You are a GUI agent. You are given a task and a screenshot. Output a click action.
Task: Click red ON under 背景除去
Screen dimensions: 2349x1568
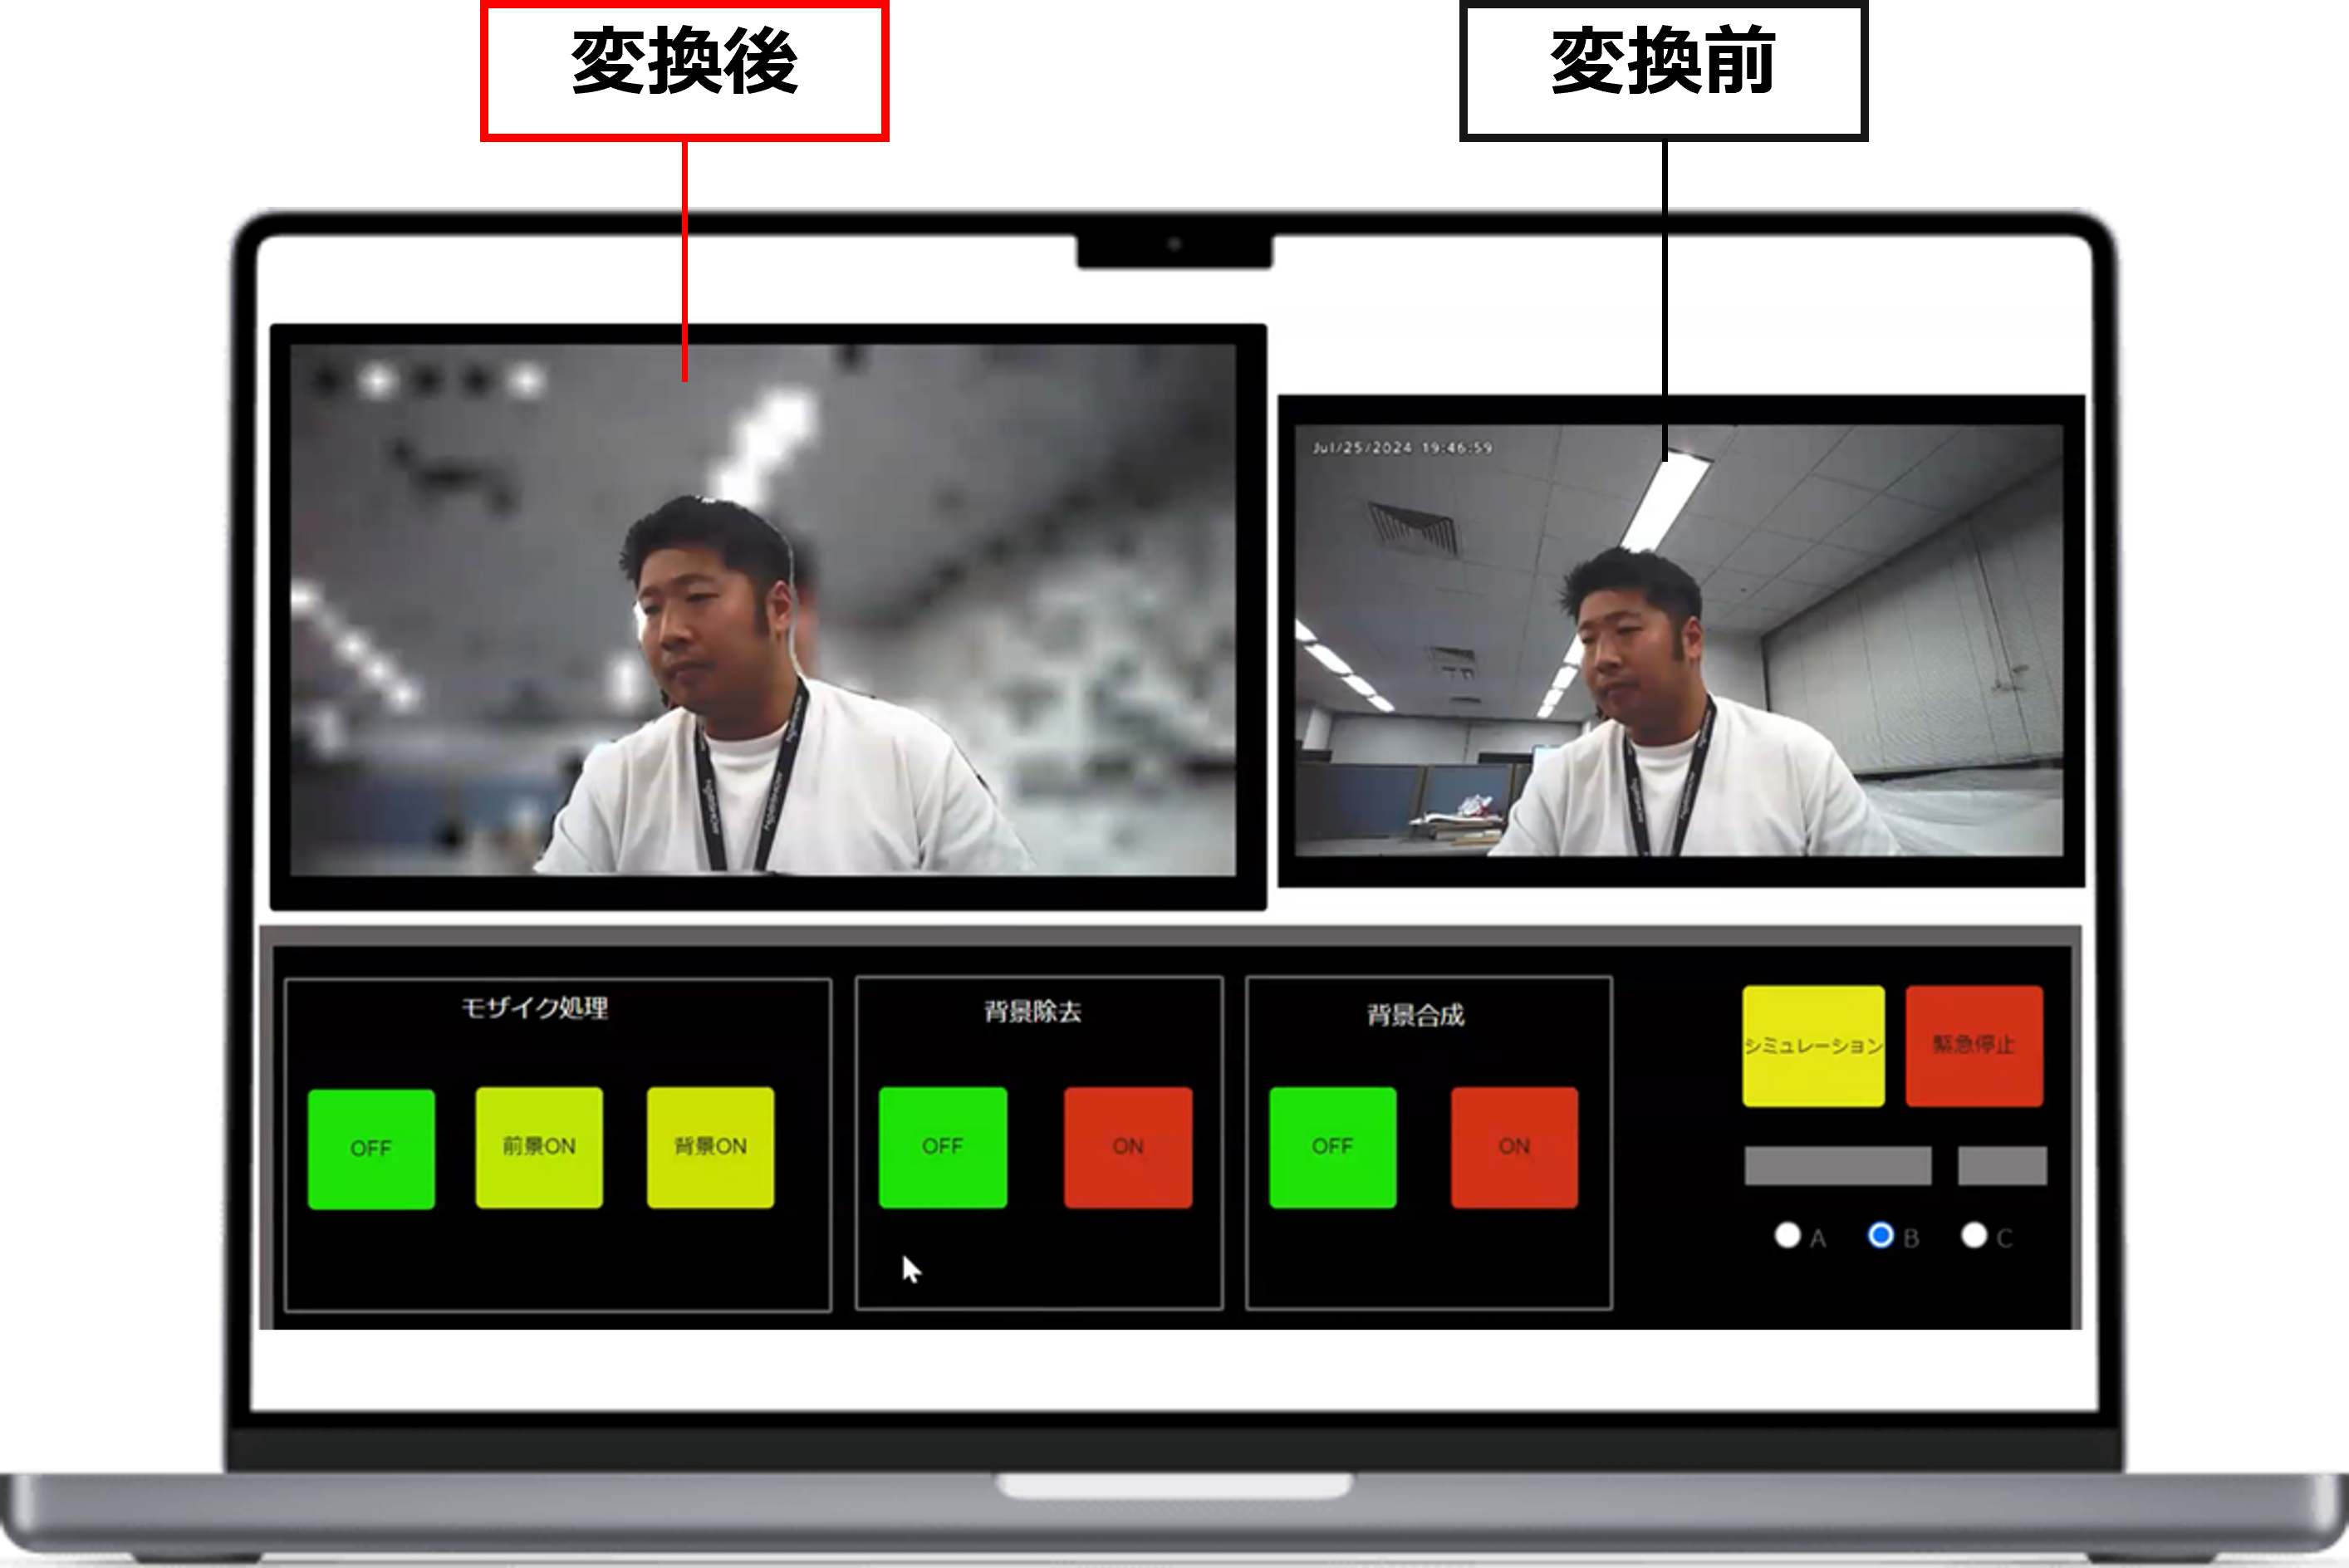[1128, 1147]
